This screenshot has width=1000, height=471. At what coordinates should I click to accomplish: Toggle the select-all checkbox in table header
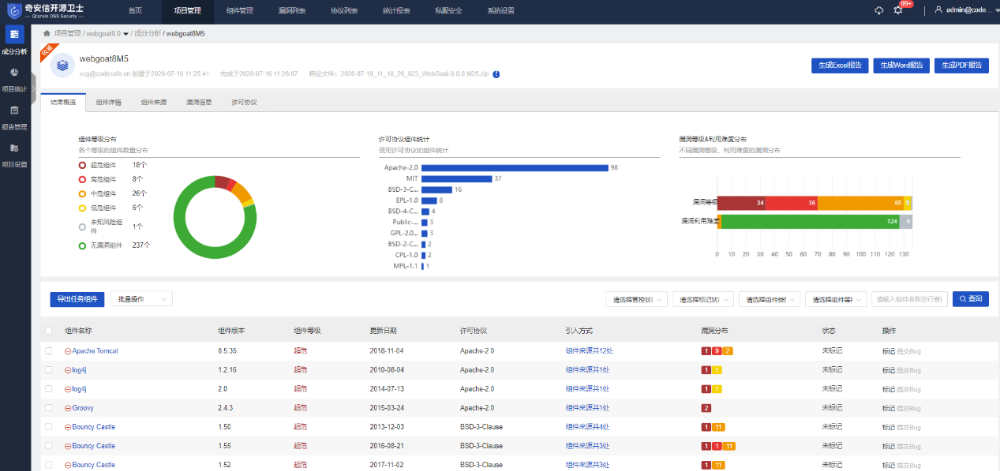(x=49, y=331)
